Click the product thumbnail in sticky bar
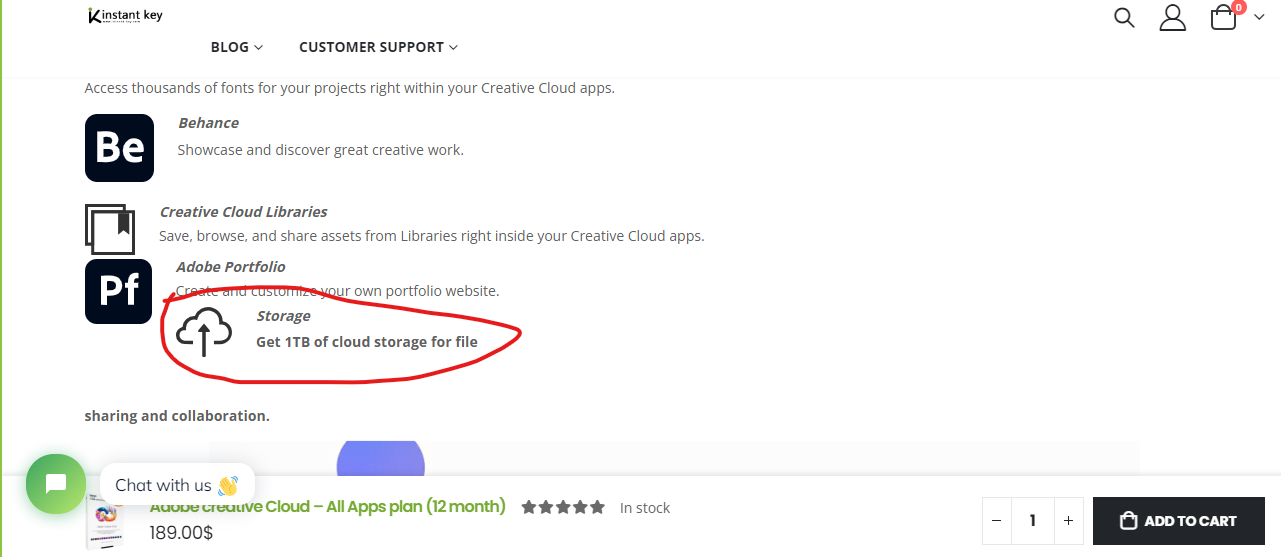 [107, 522]
